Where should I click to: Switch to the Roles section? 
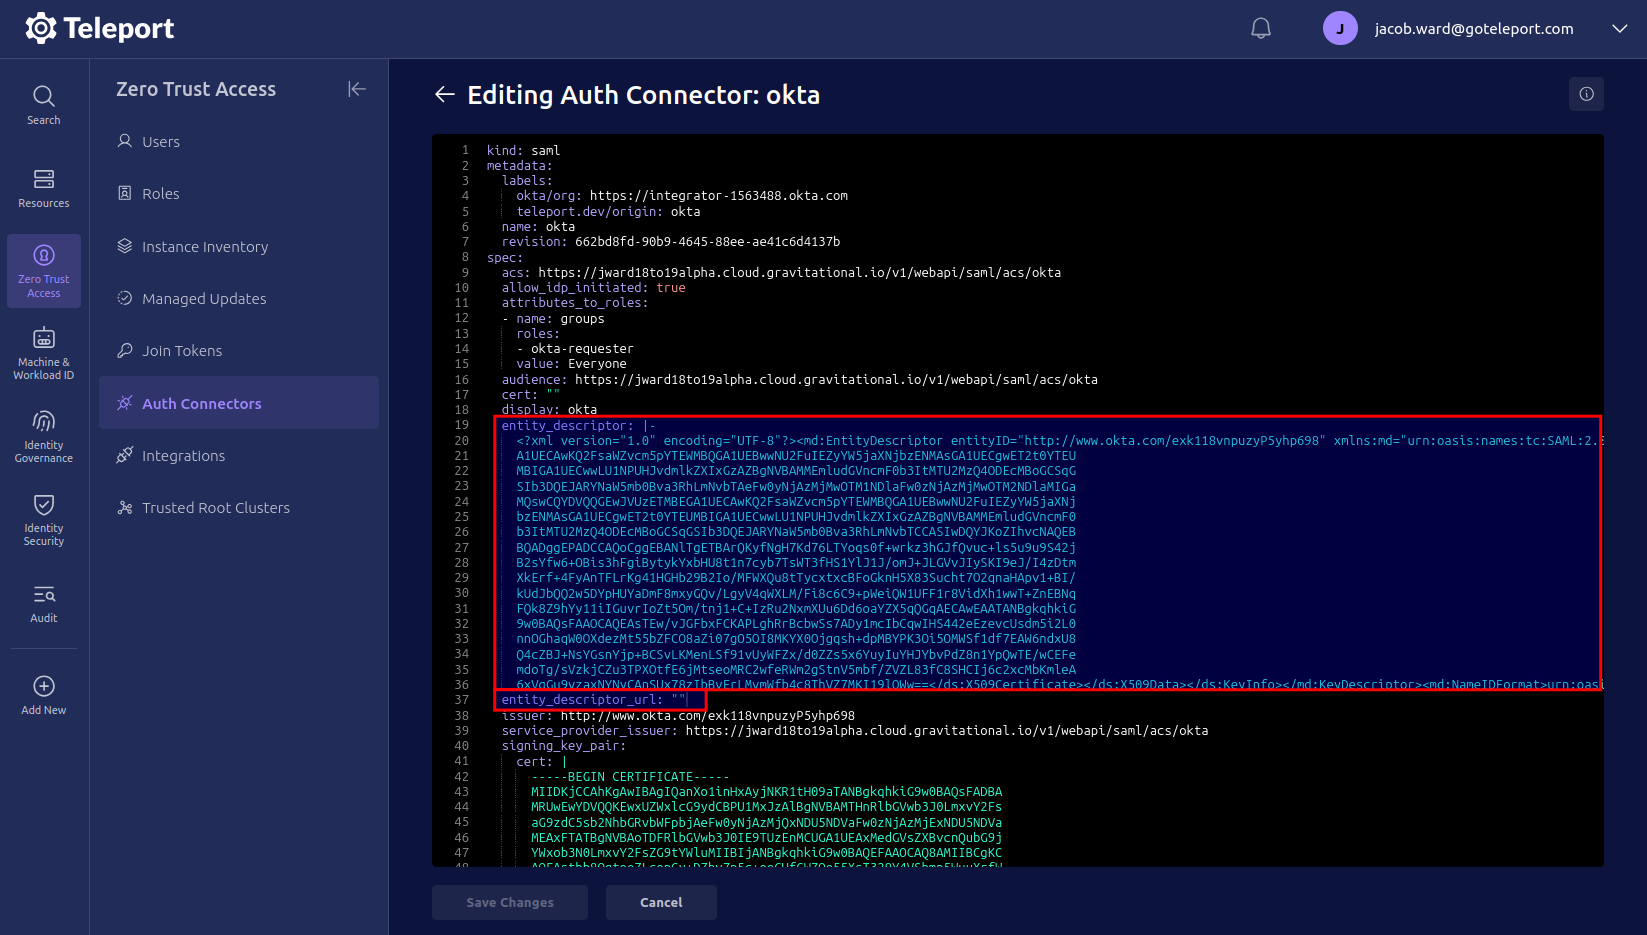160,193
